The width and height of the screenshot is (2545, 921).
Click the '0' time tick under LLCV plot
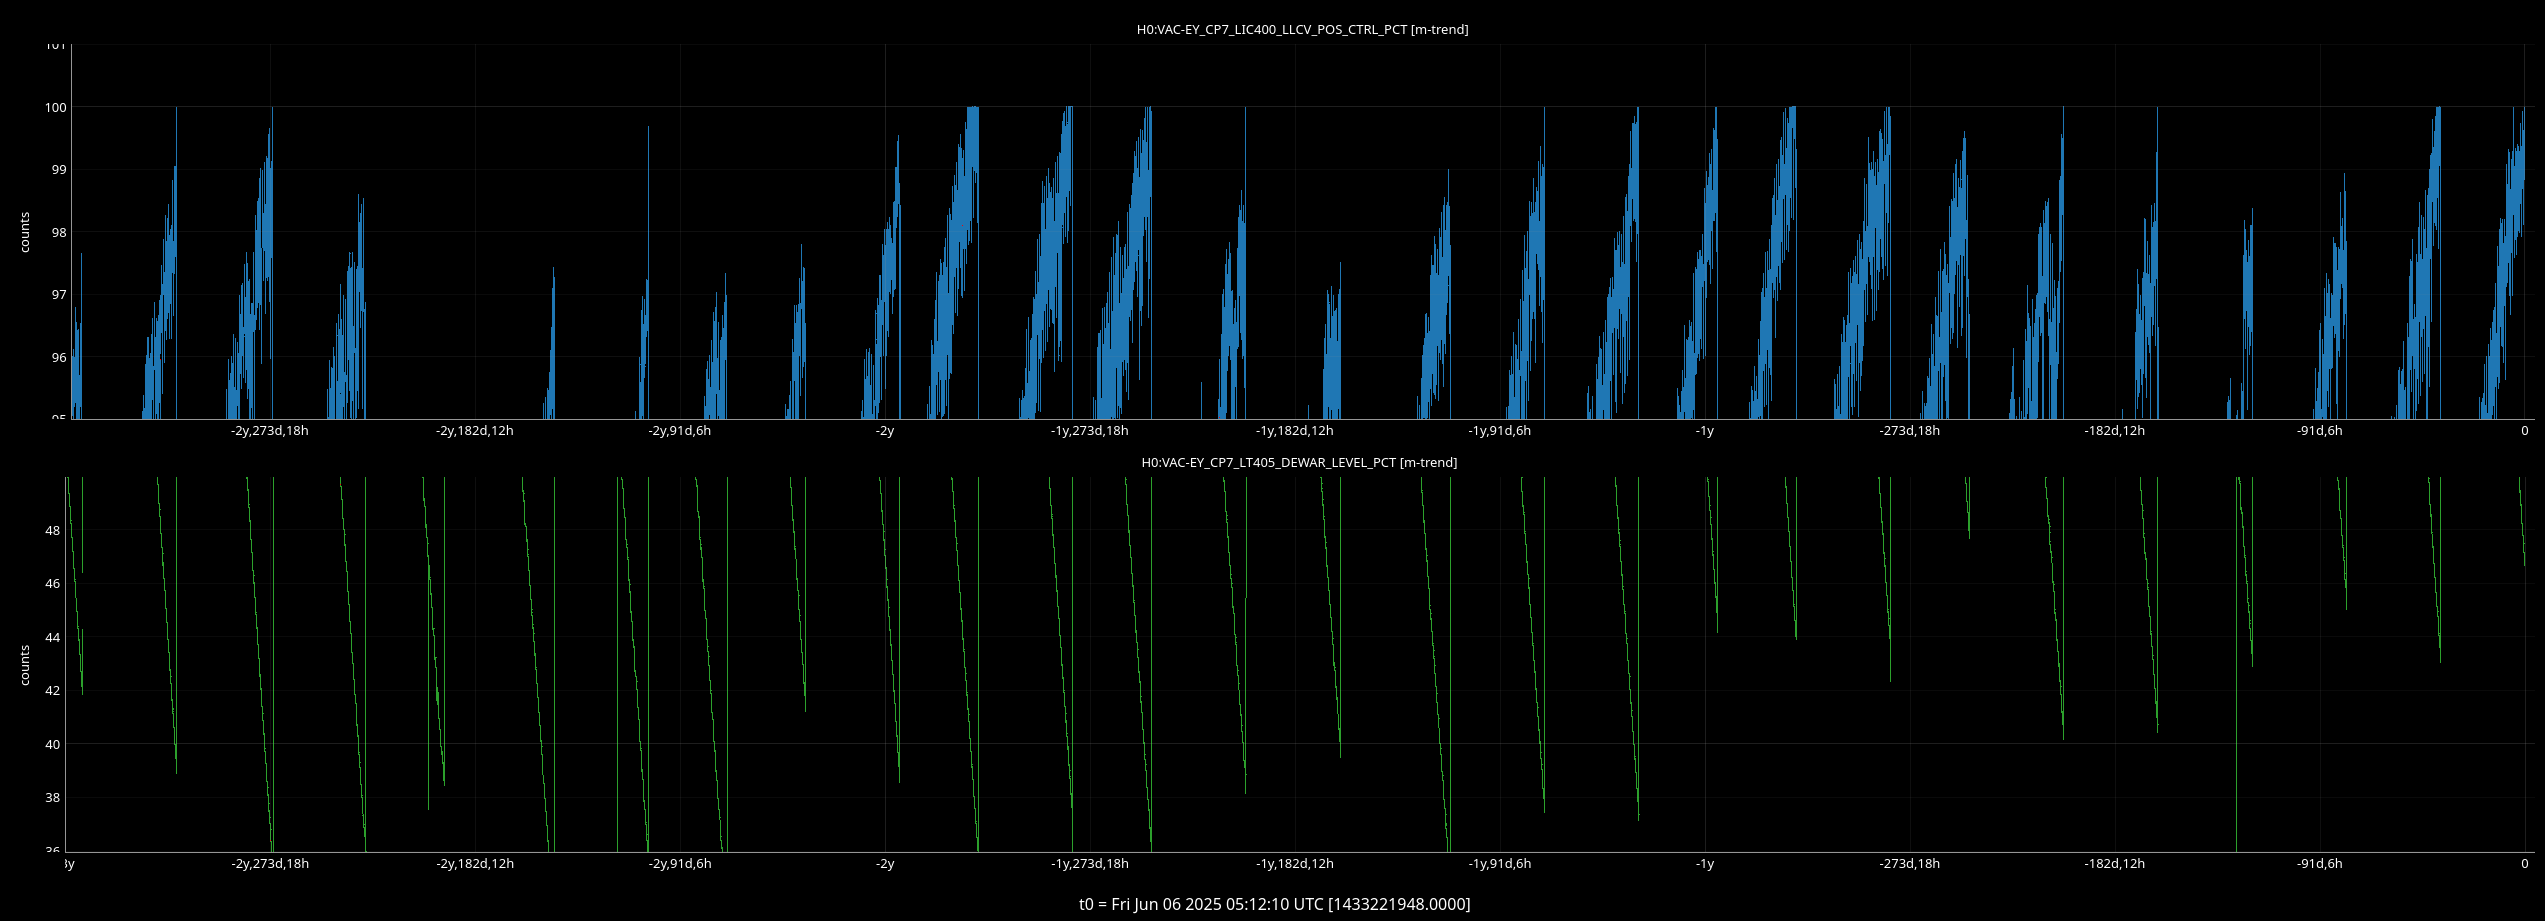point(2525,431)
